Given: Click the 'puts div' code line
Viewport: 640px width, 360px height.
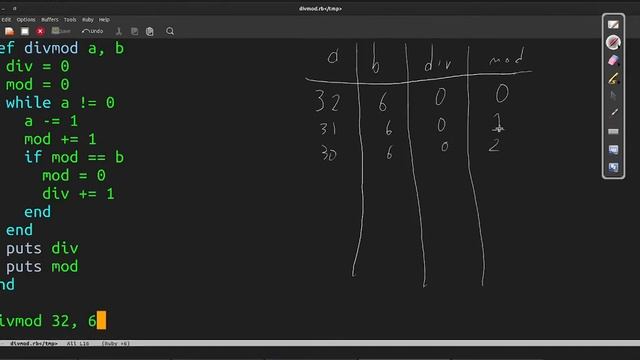Looking at the screenshot, I should point(42,249).
